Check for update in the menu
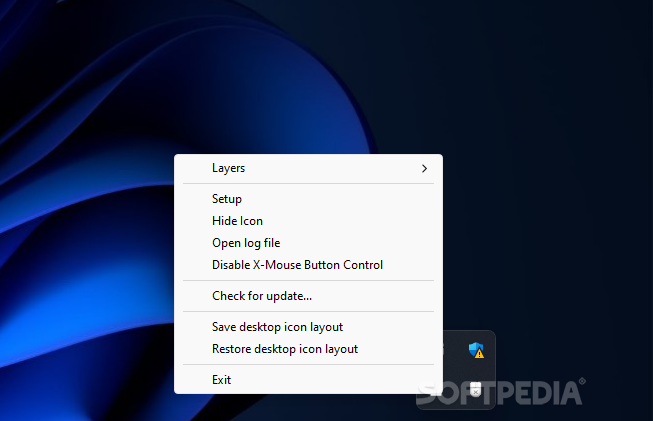This screenshot has height=421, width=653. [x=308, y=296]
